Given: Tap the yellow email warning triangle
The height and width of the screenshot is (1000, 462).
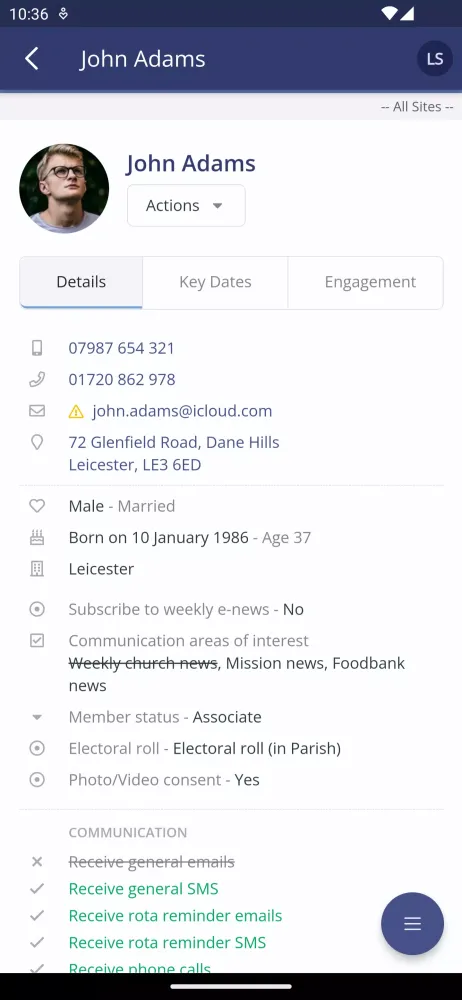Looking at the screenshot, I should [x=76, y=411].
